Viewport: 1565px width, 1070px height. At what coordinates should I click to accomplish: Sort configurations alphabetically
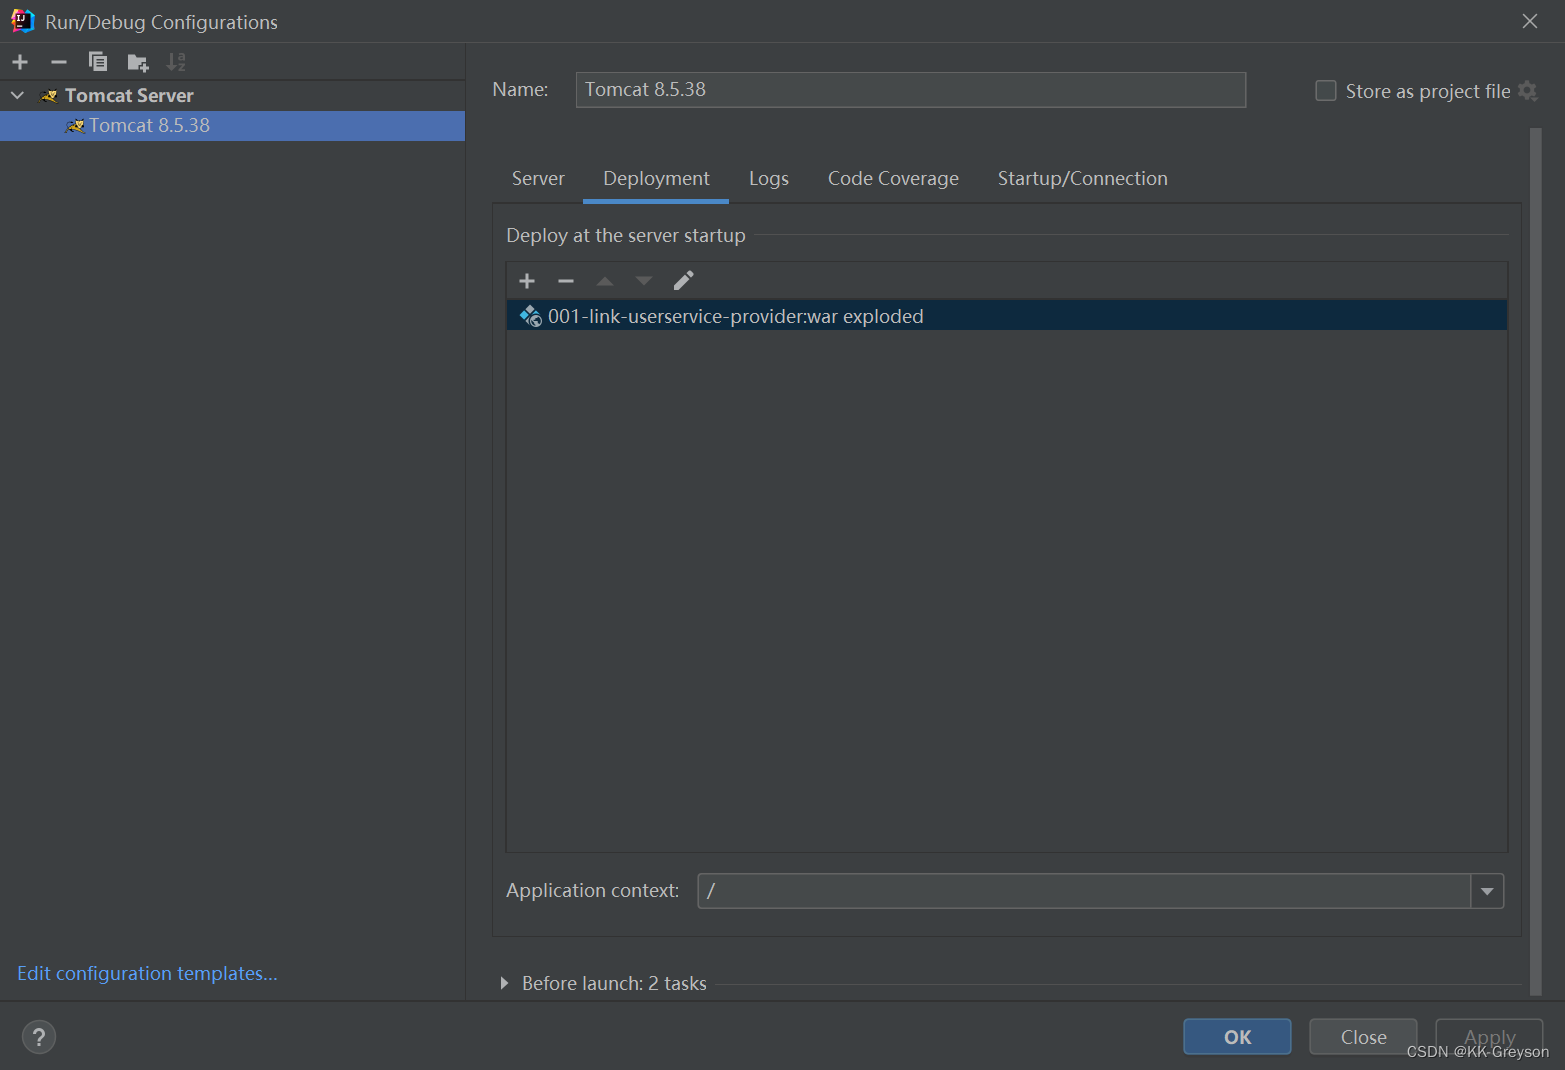[176, 62]
